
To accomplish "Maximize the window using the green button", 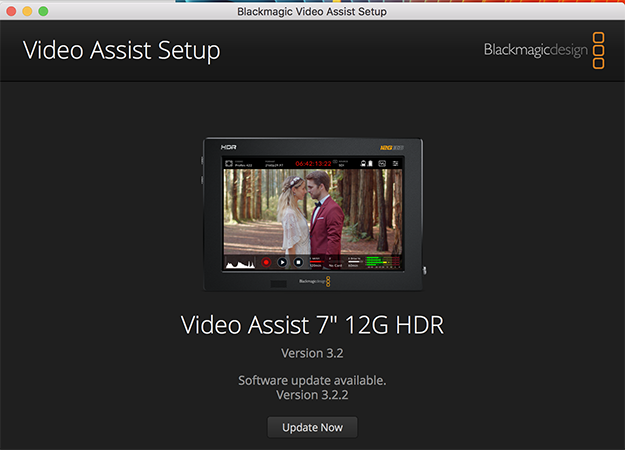I will point(43,11).
